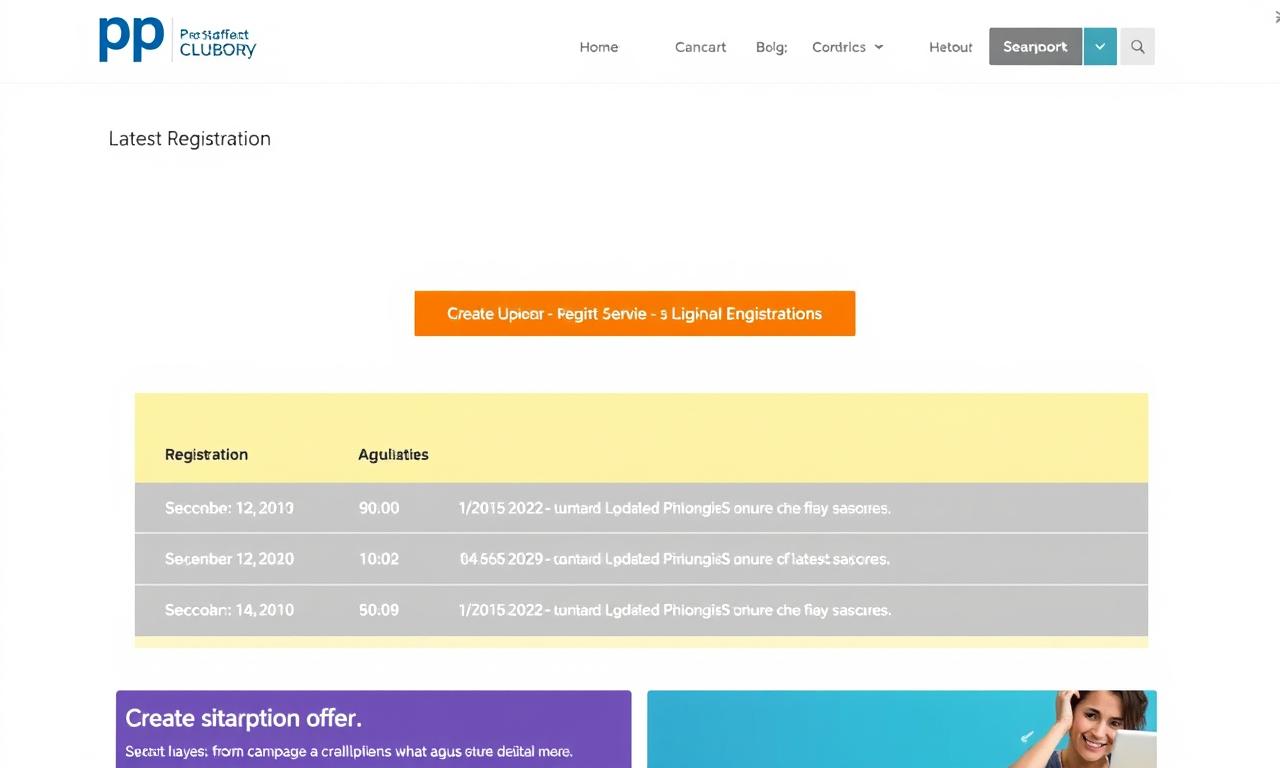Open the description in the 90.00 row

[674, 508]
